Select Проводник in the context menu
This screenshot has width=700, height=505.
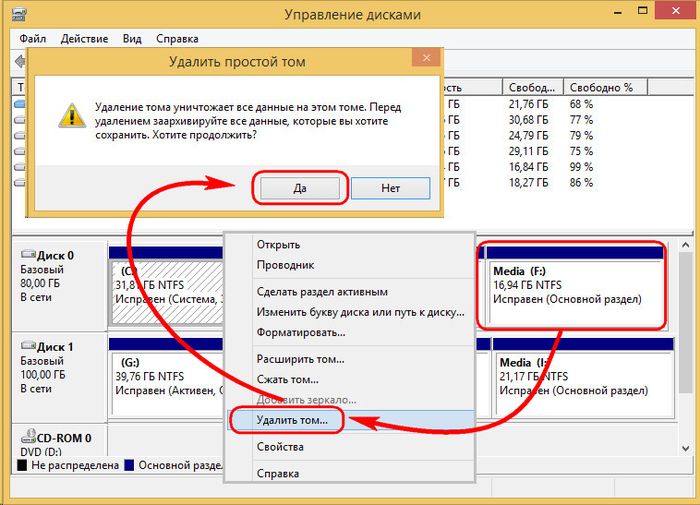click(x=285, y=265)
